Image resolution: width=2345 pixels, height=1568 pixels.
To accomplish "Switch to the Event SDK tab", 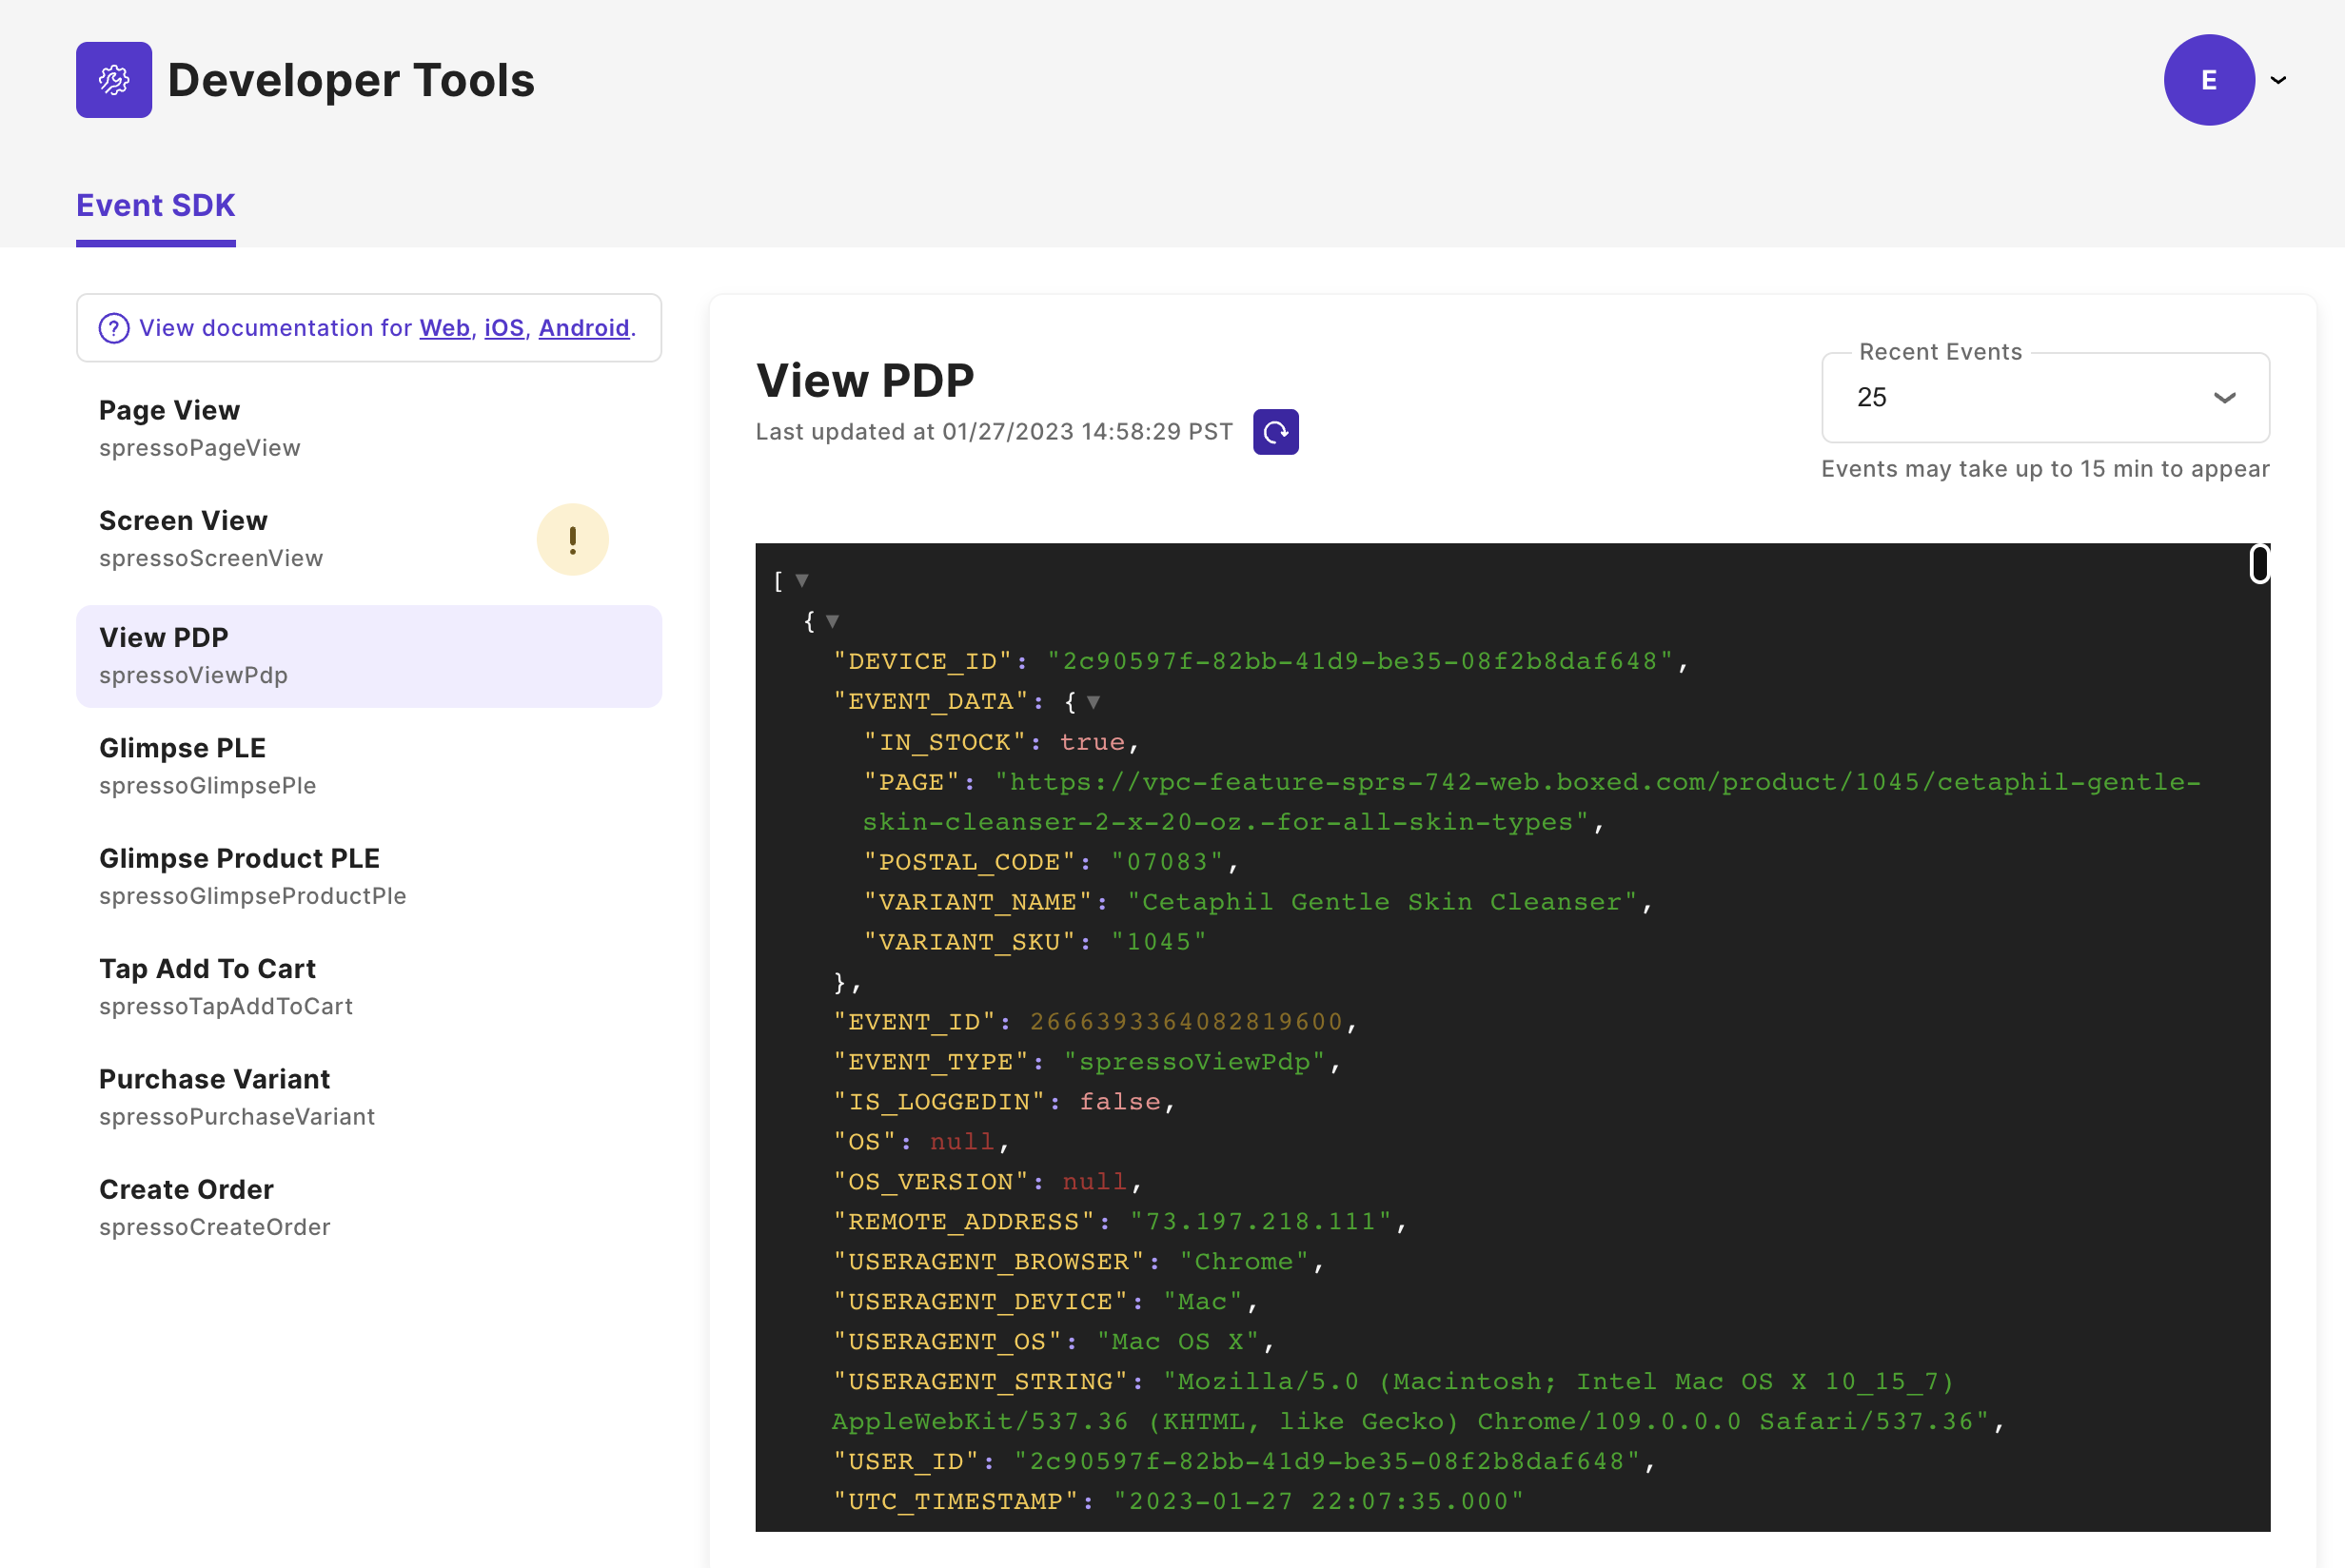I will 156,205.
